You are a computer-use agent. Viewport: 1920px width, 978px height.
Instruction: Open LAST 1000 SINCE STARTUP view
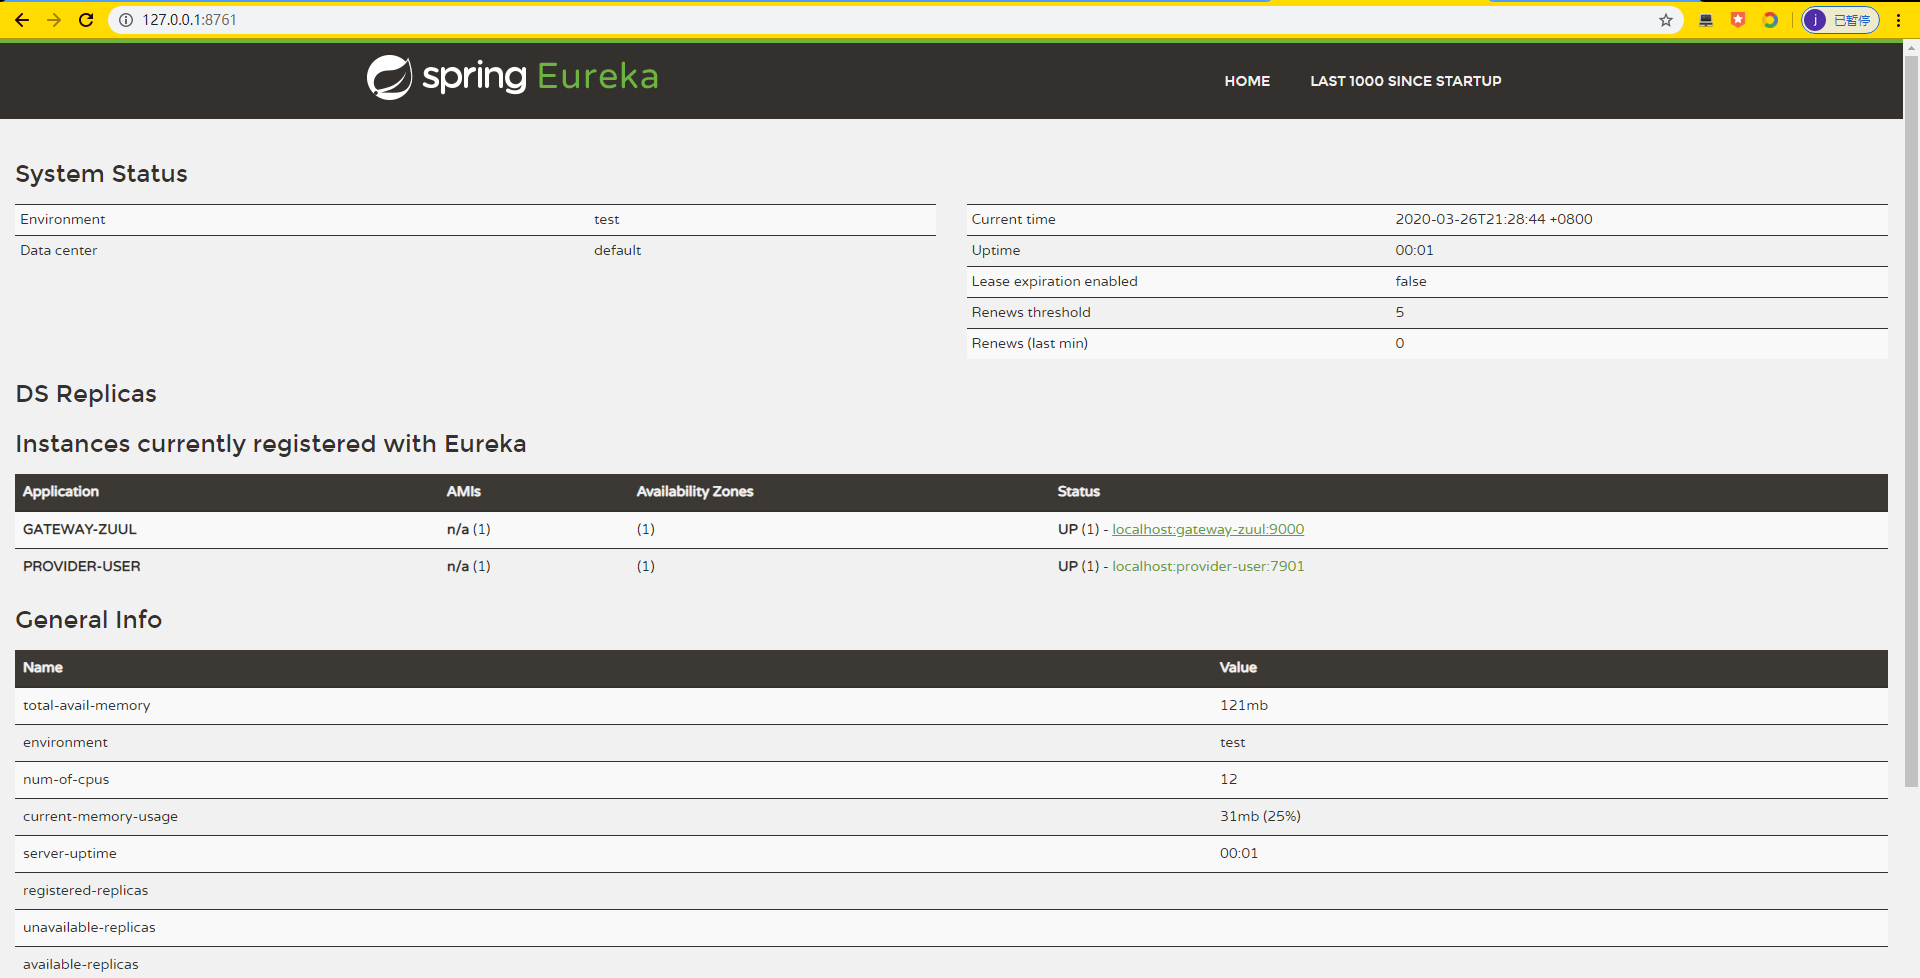[x=1405, y=81]
